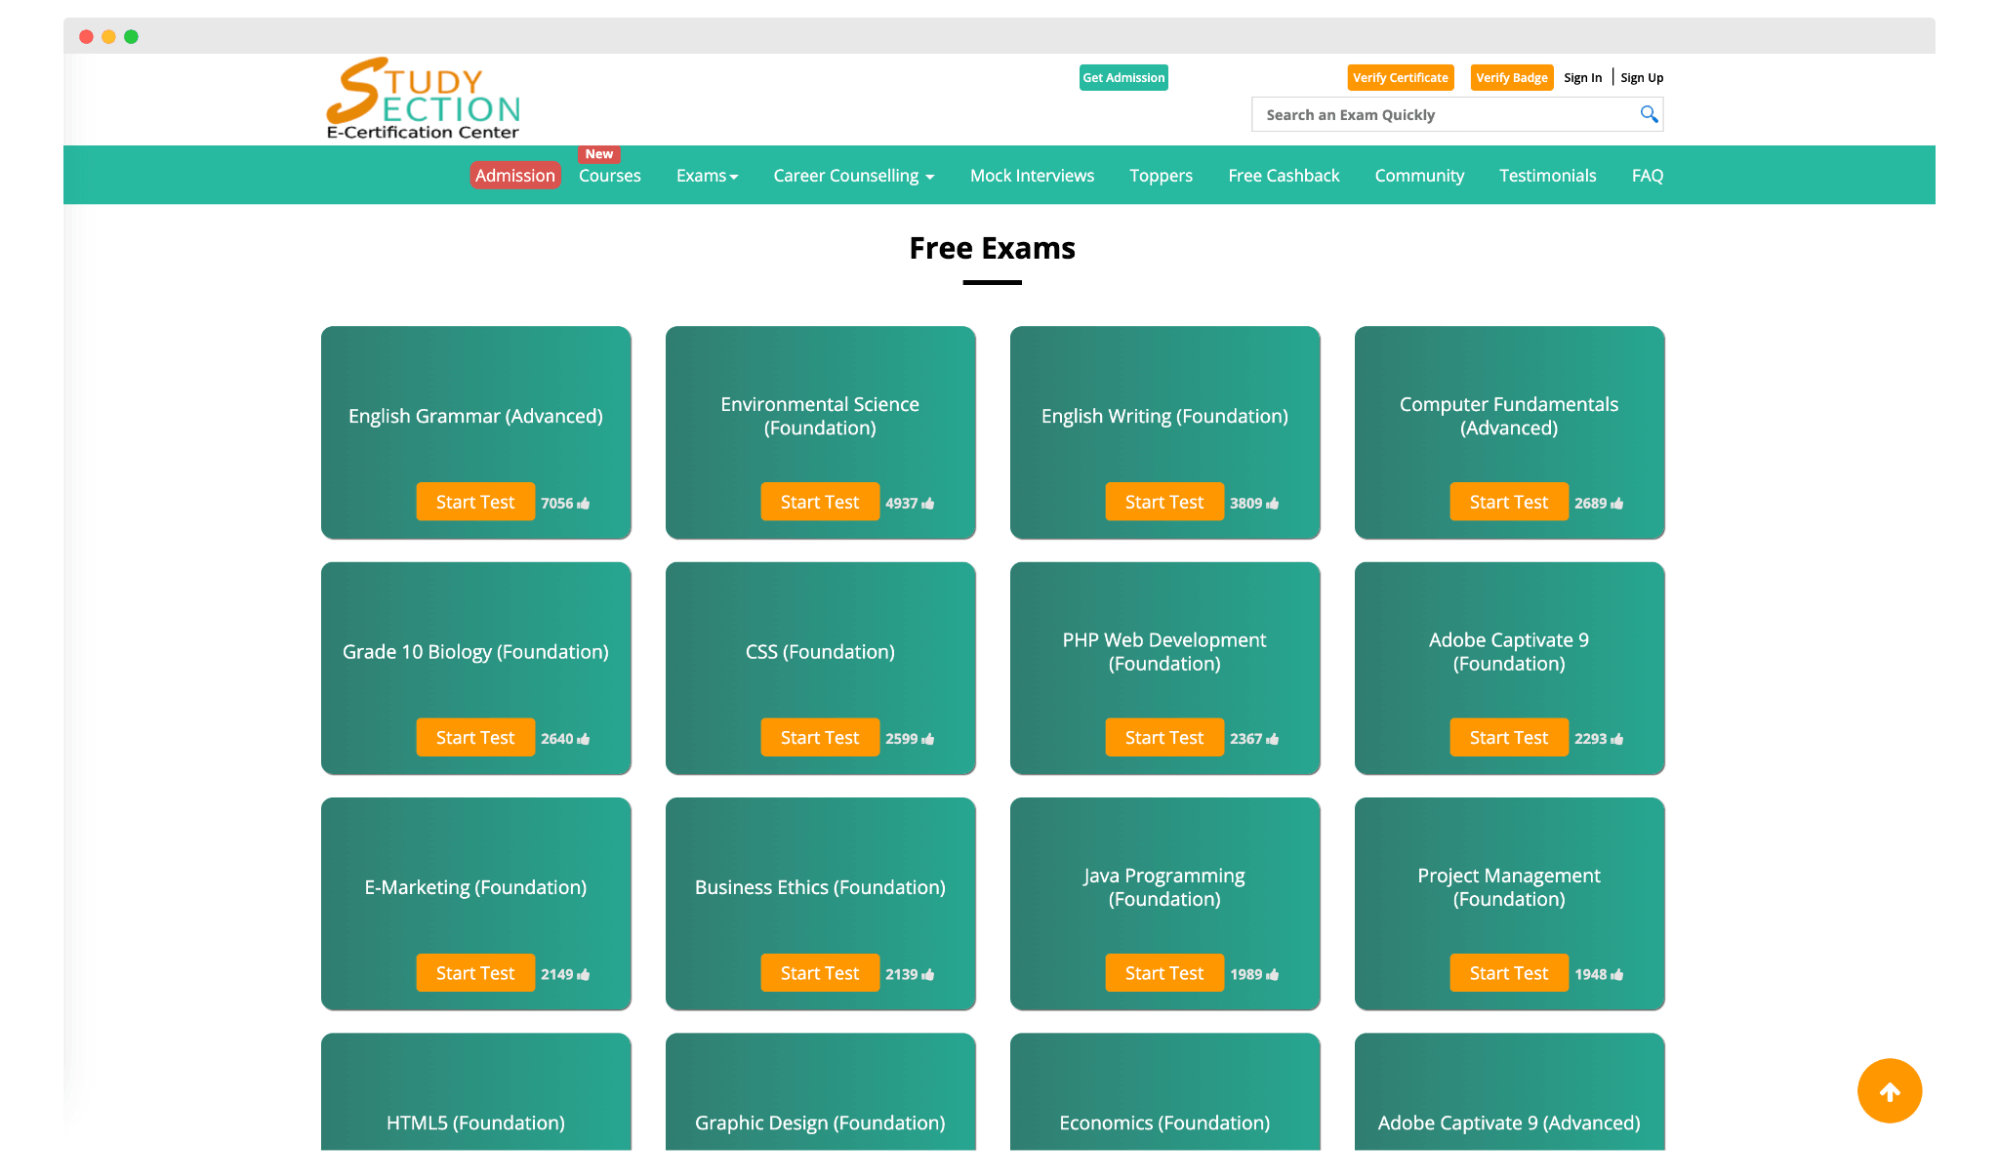Visit the Community section

1418,176
